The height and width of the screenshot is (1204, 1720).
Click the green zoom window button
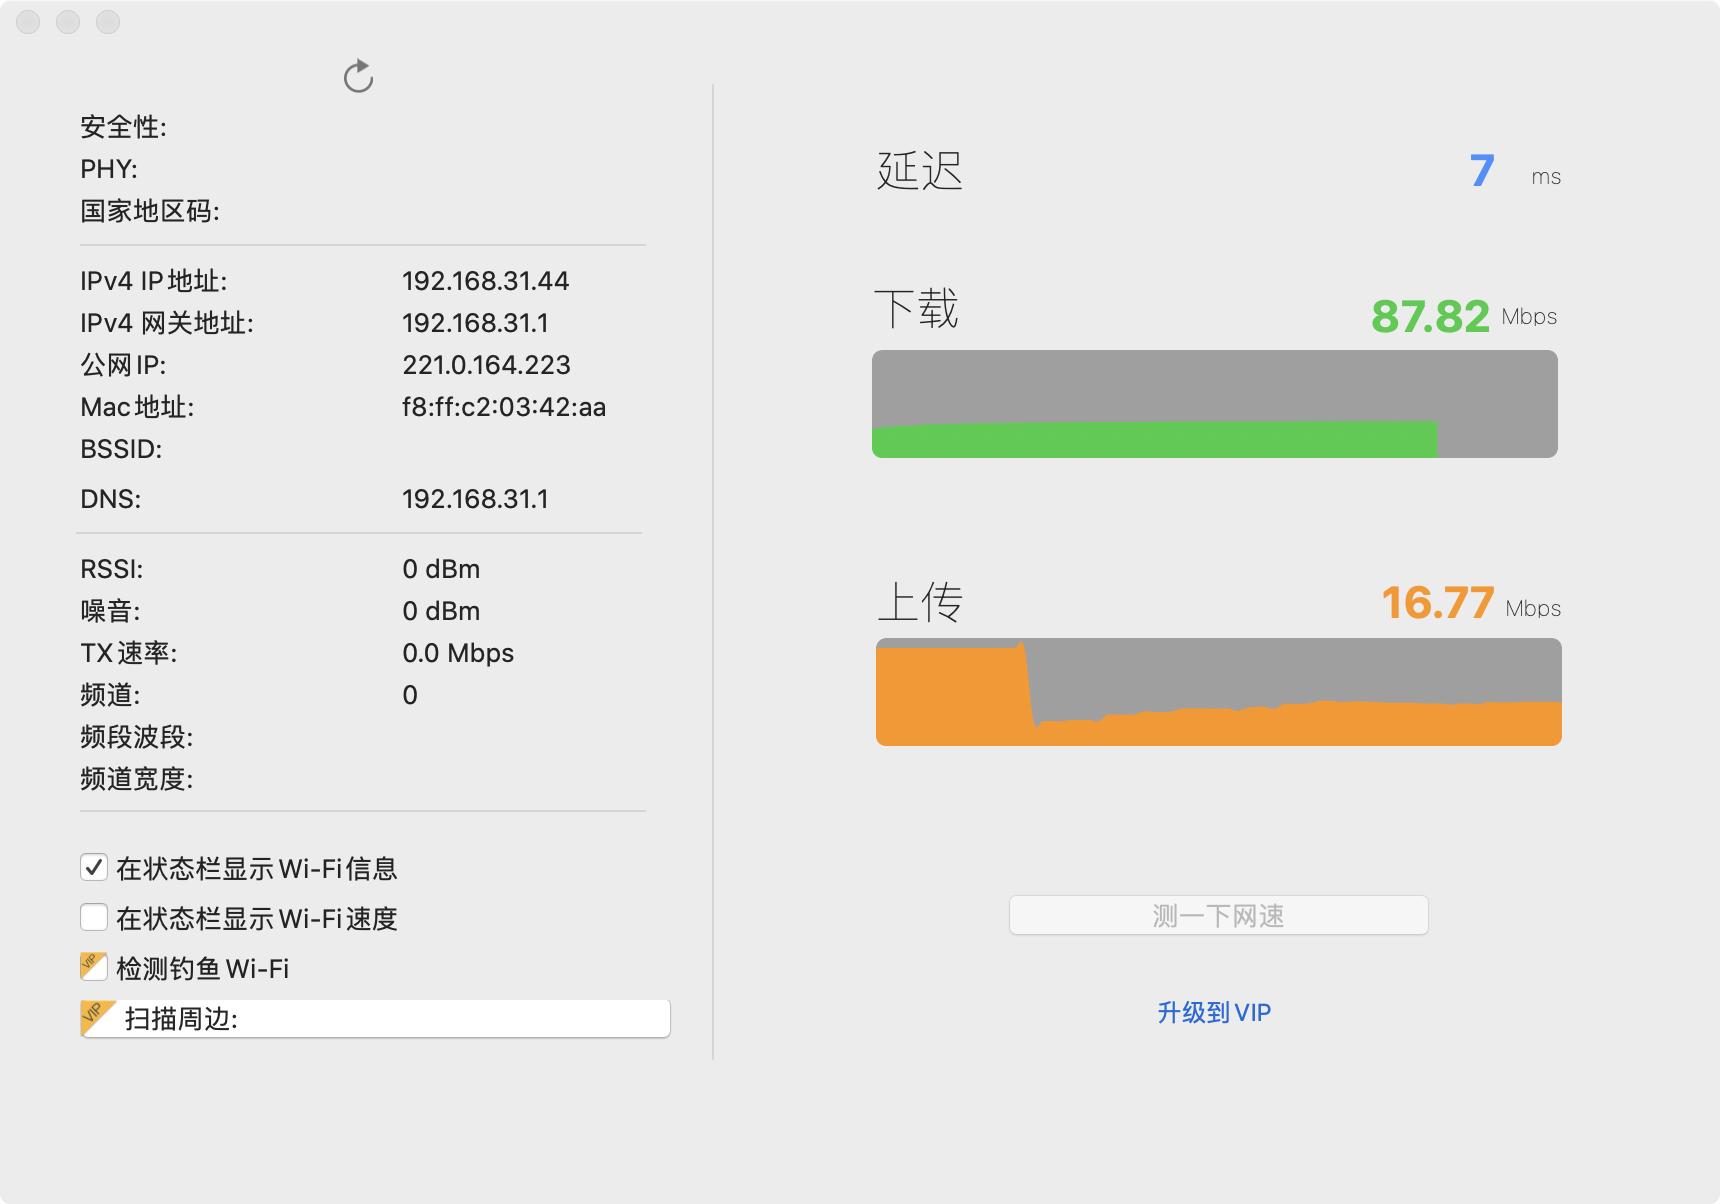(x=108, y=22)
